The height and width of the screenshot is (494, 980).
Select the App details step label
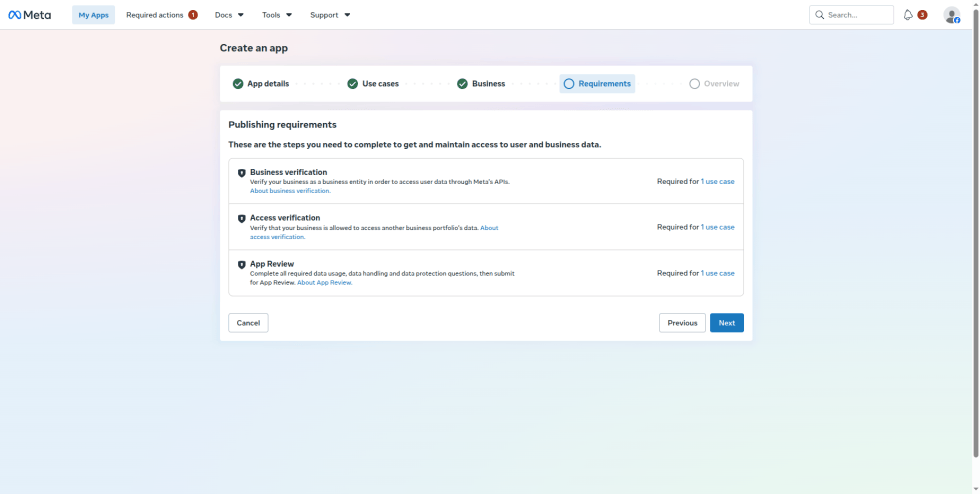(x=268, y=84)
